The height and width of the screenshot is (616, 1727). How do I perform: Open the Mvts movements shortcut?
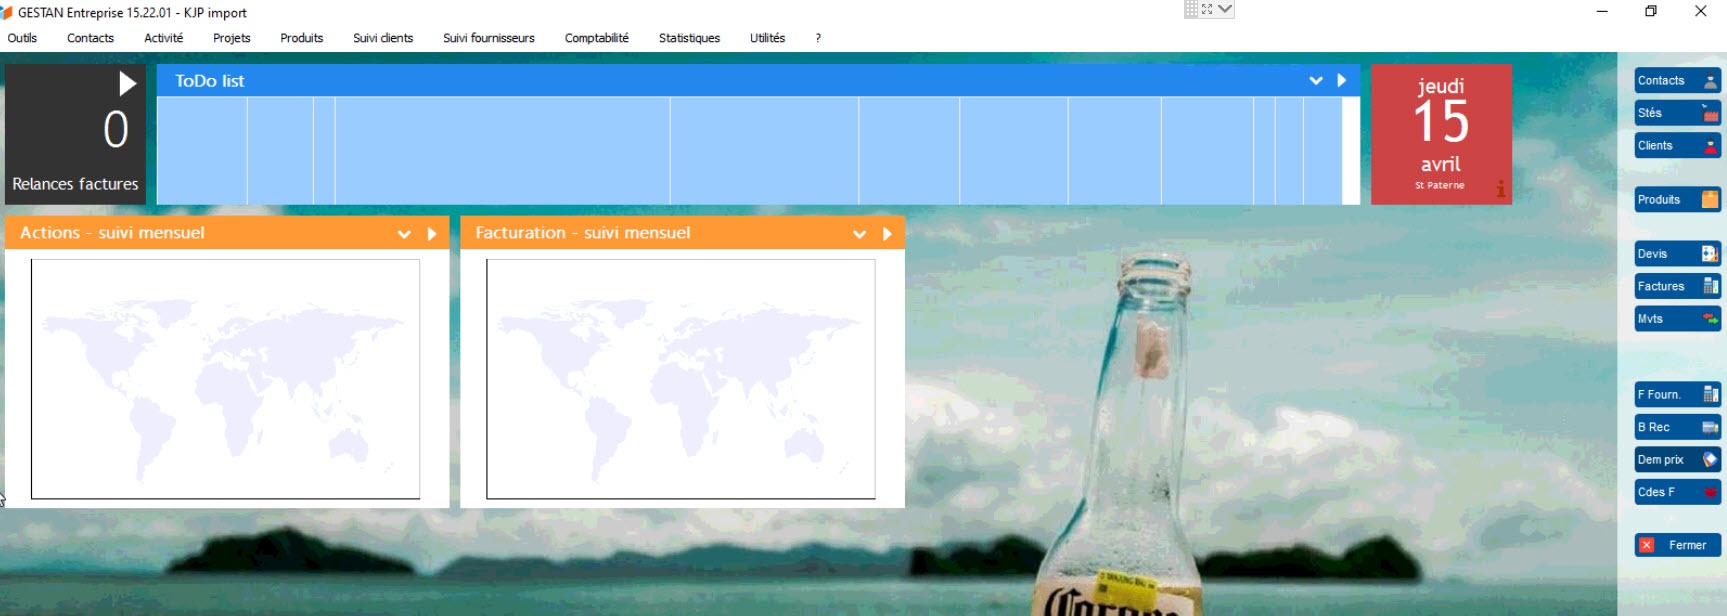tap(1676, 319)
